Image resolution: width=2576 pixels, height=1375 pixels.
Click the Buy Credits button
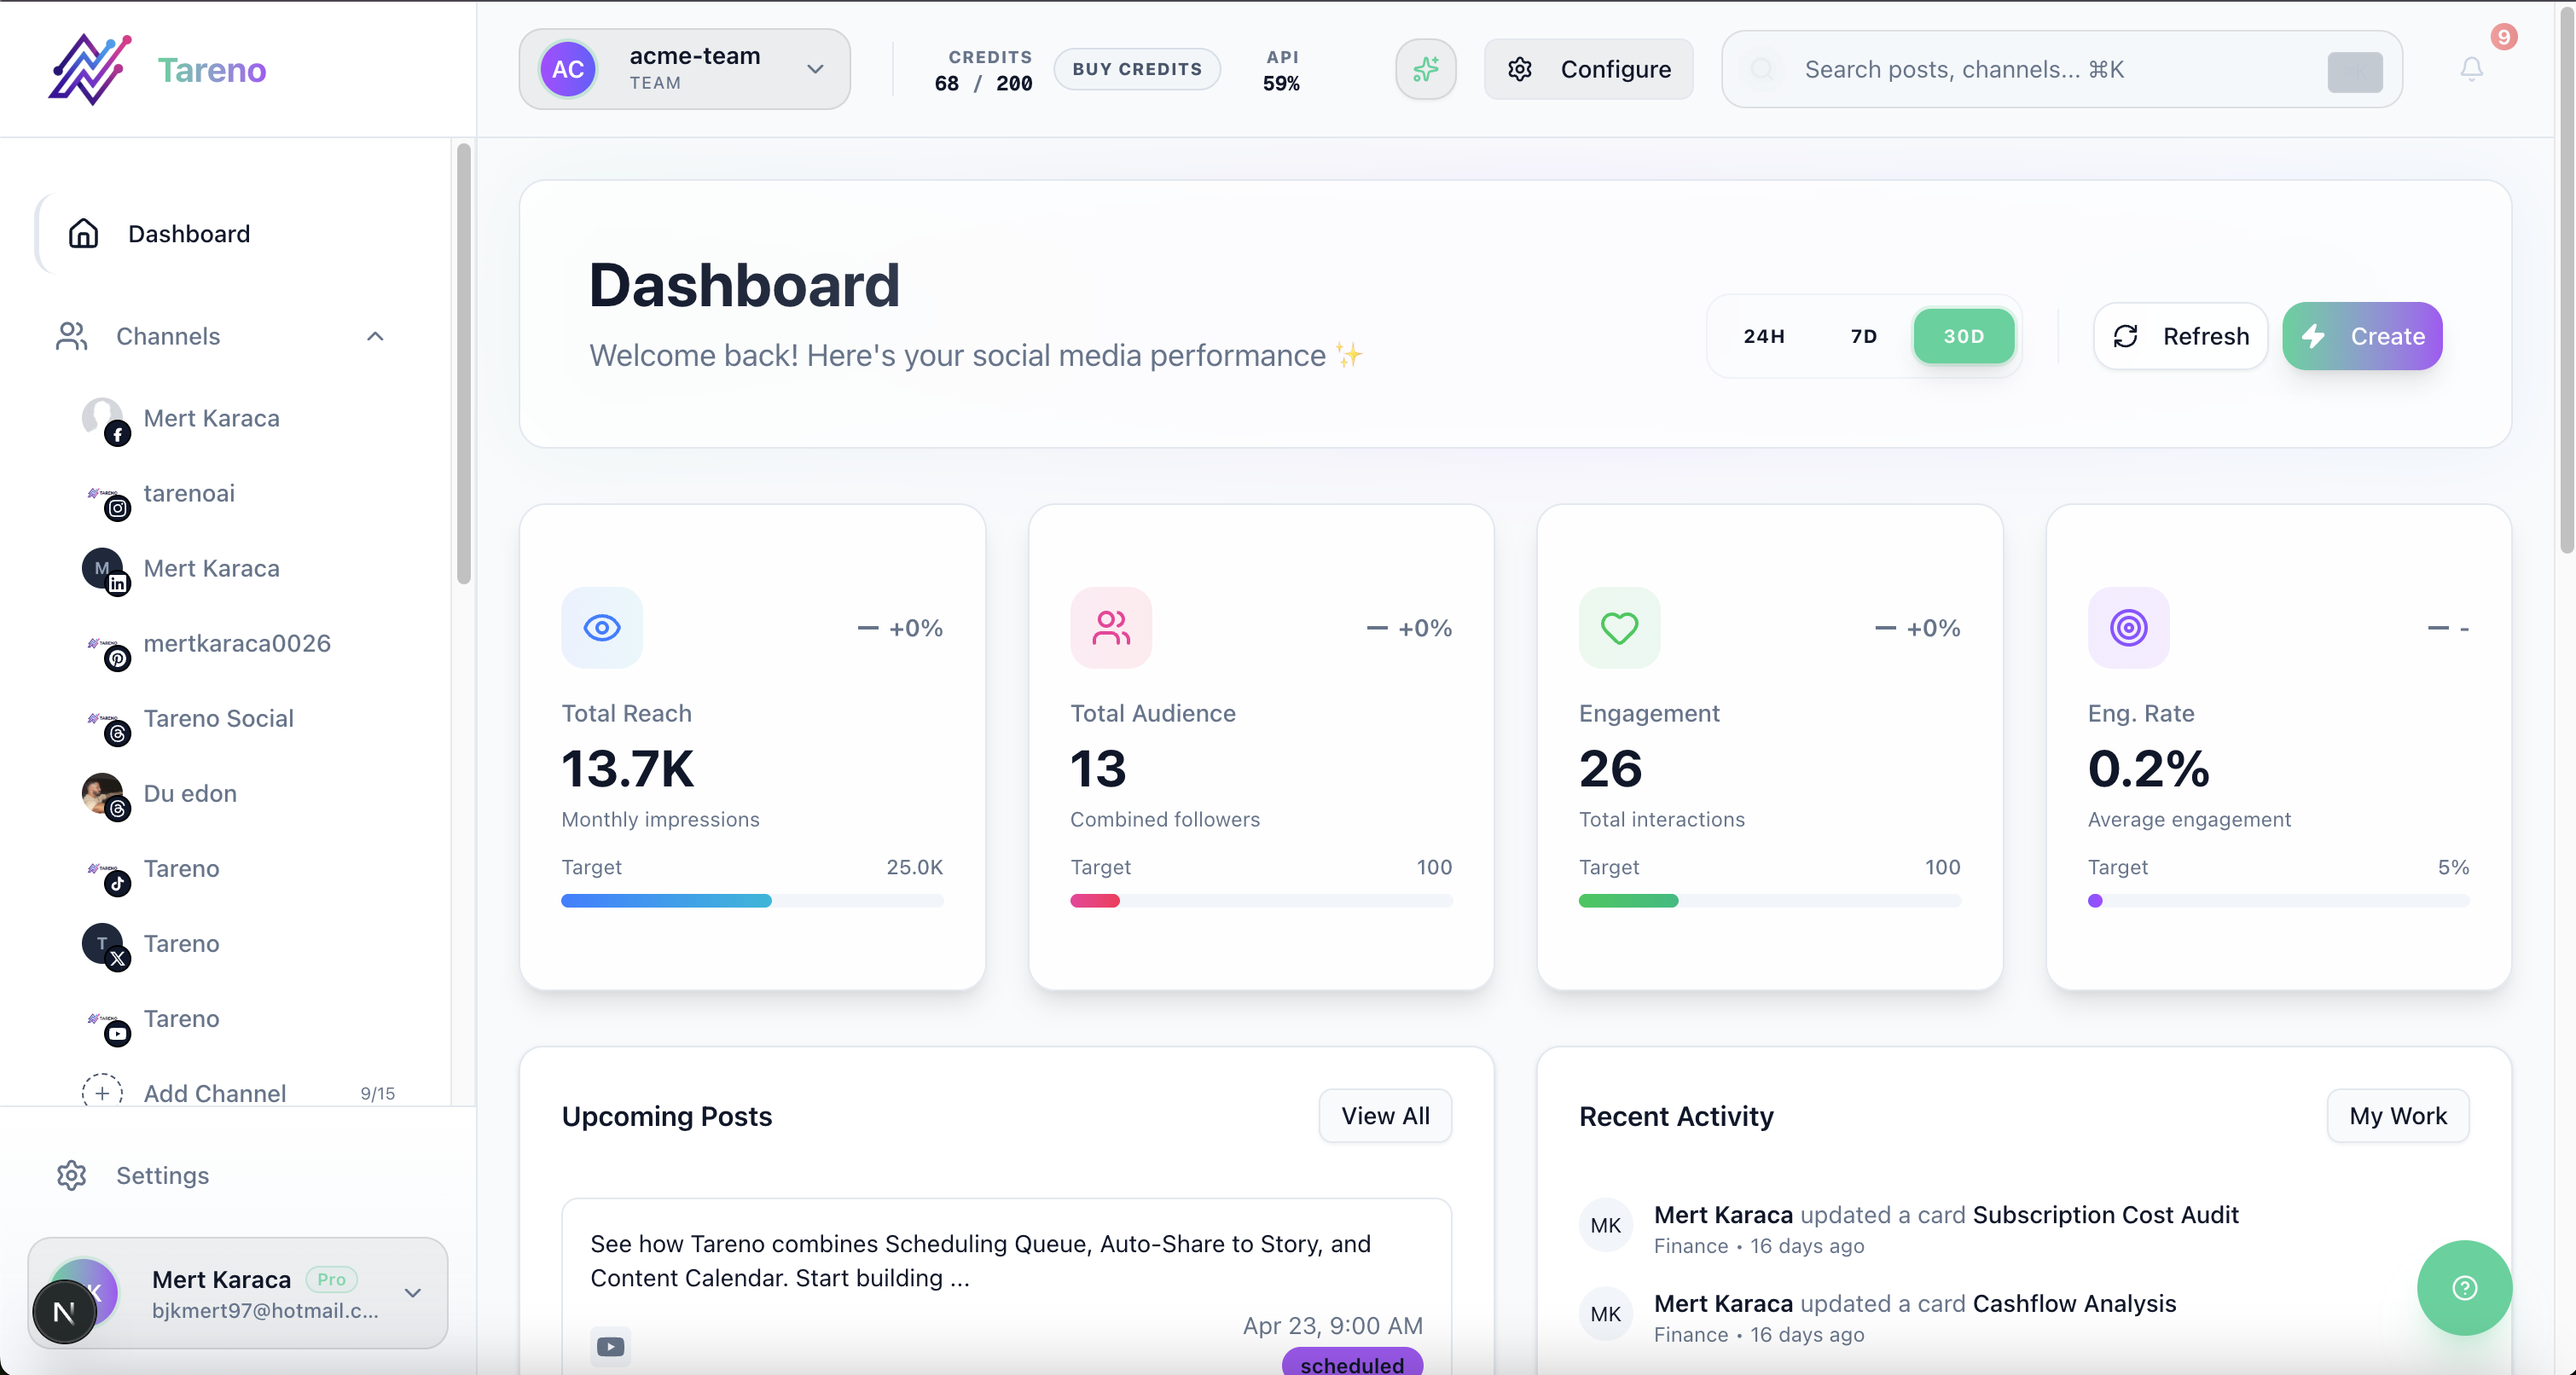tap(1137, 69)
